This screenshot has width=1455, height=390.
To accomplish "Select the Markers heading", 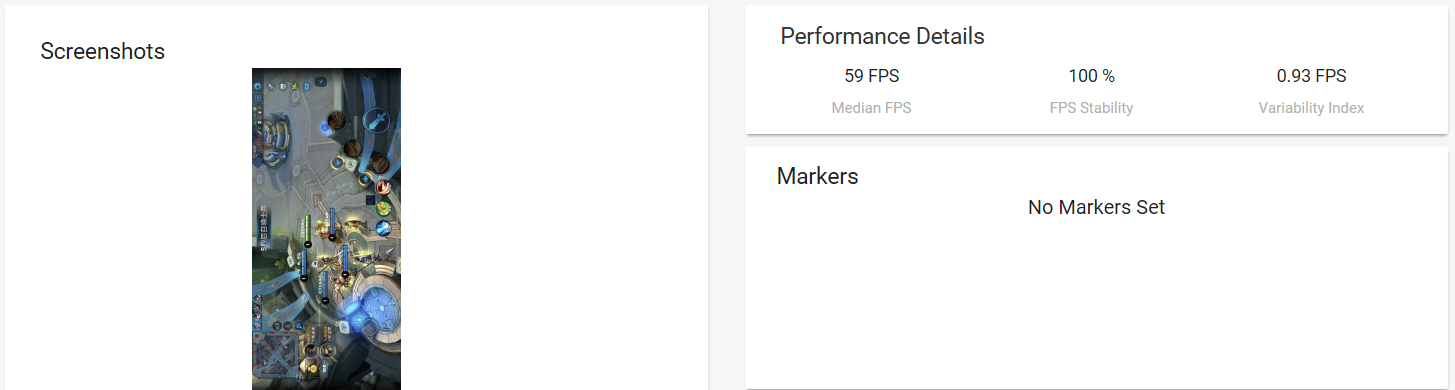I will pyautogui.click(x=817, y=176).
